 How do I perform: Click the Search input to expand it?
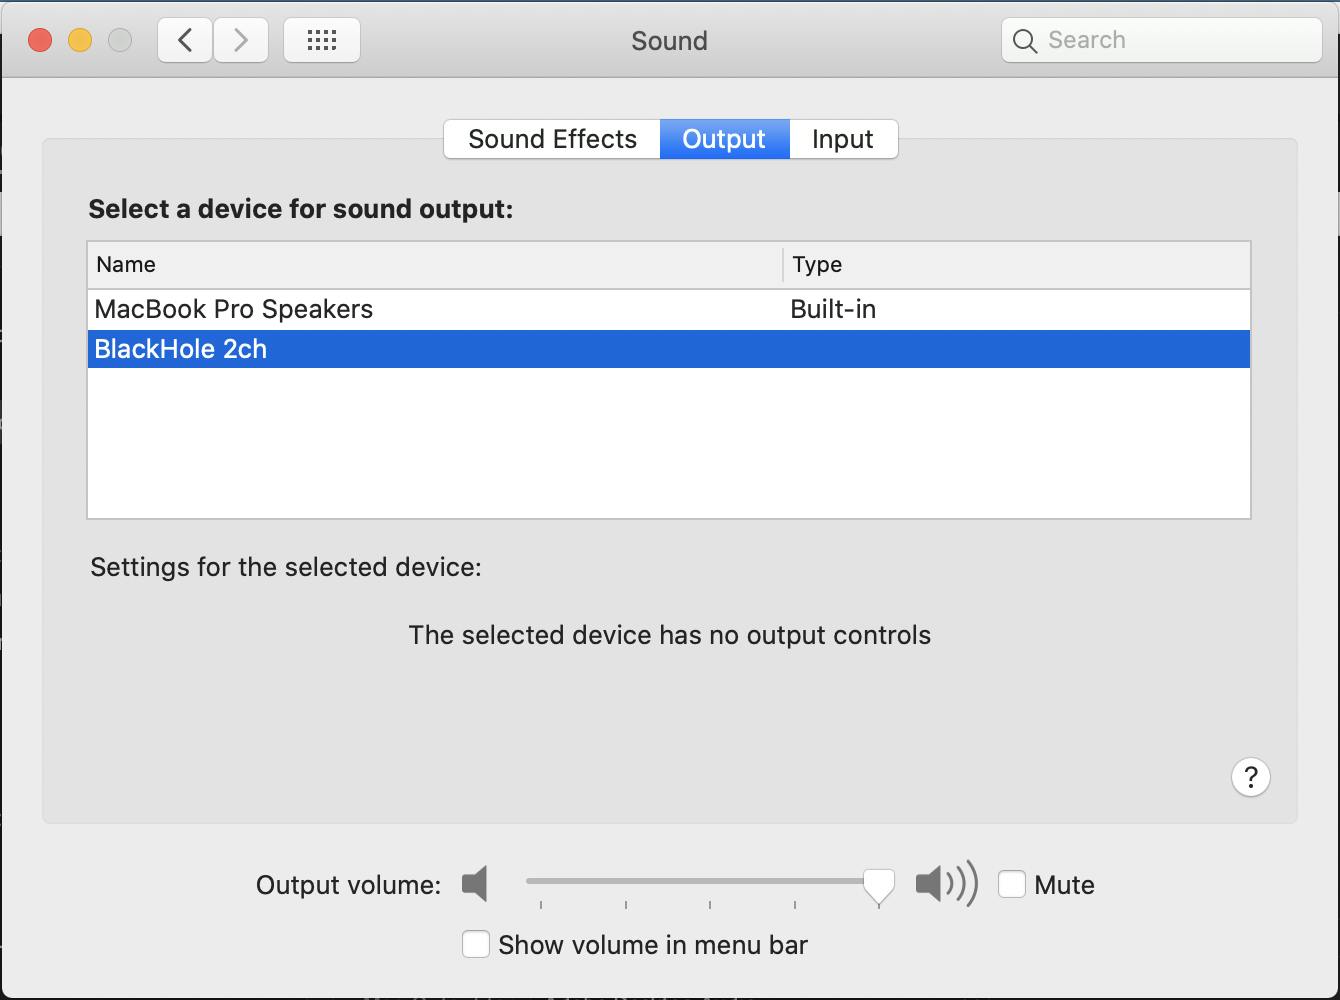(x=1160, y=40)
